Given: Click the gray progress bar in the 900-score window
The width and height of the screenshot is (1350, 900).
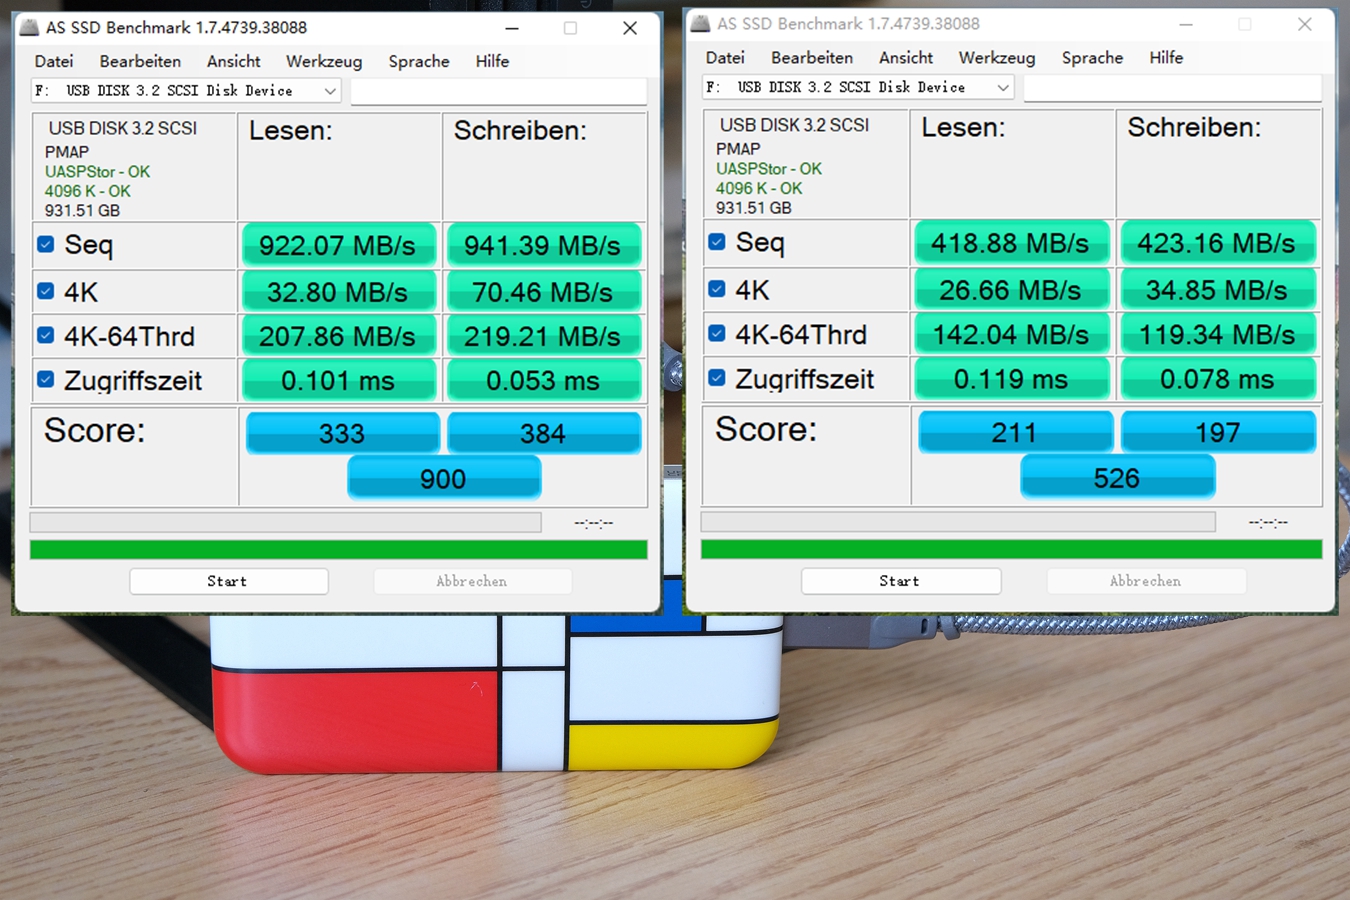Looking at the screenshot, I should [x=286, y=522].
